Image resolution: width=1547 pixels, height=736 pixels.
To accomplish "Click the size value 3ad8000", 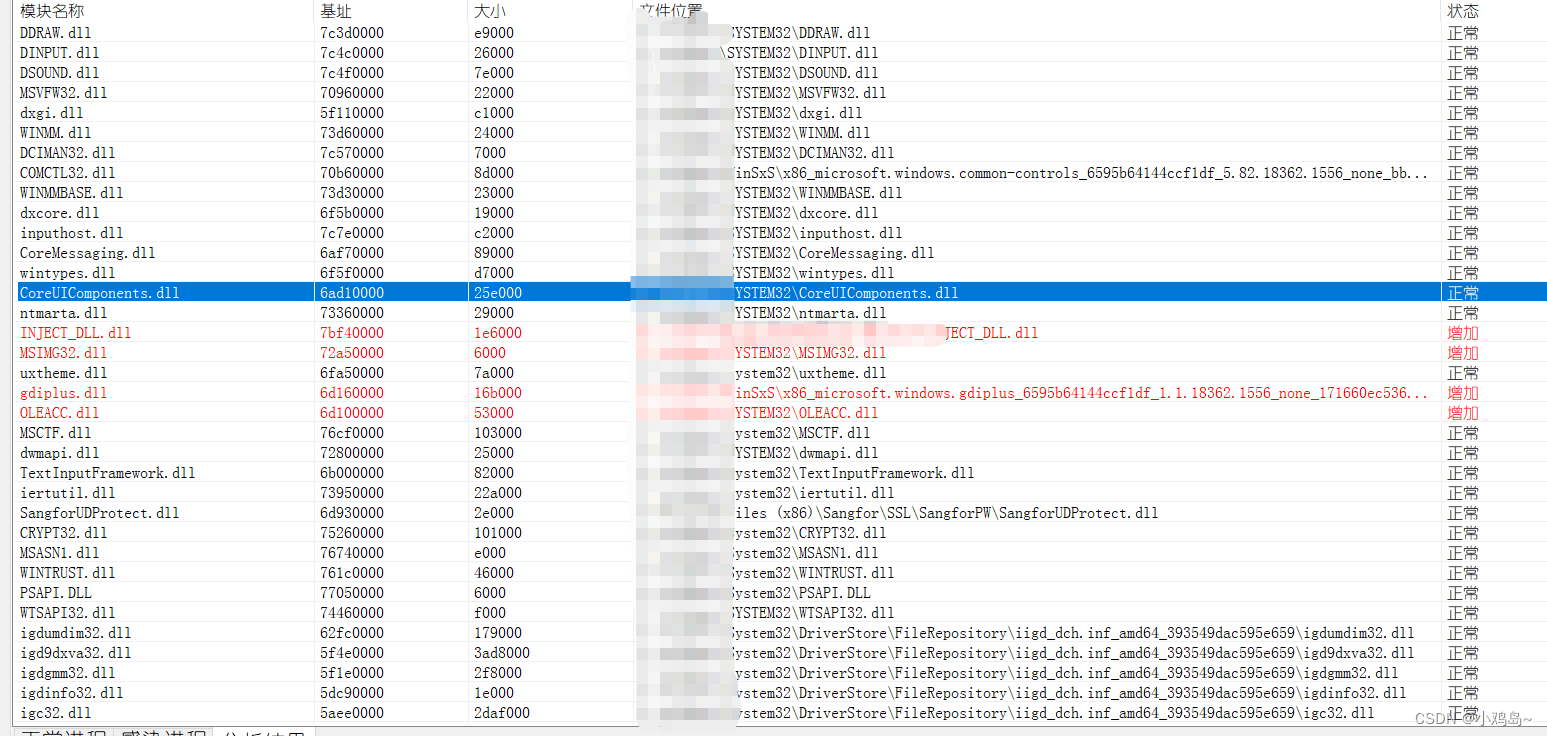I will [501, 652].
